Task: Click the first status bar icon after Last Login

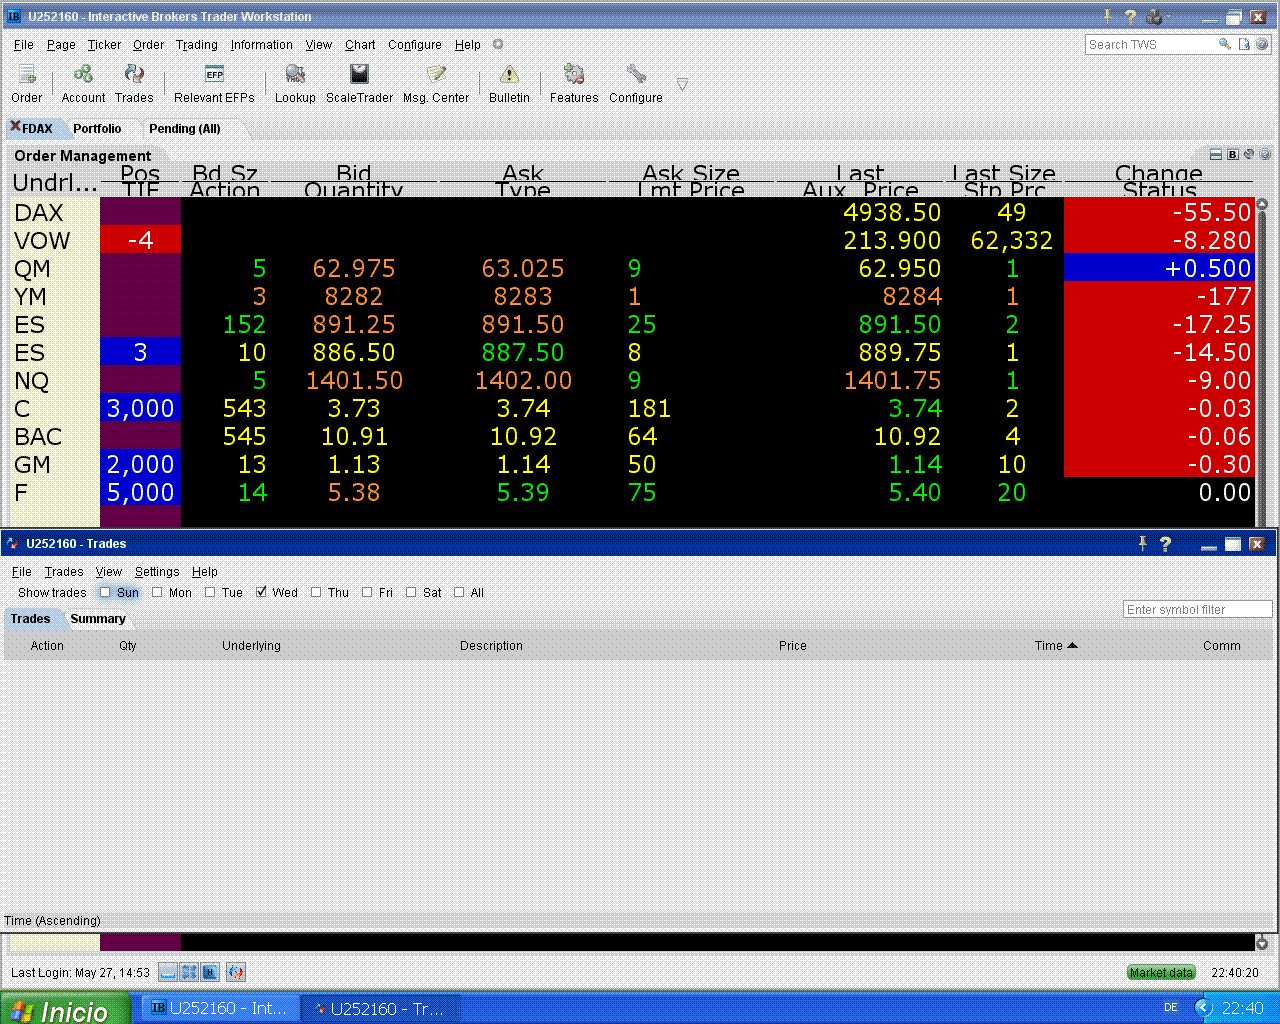Action: [168, 972]
